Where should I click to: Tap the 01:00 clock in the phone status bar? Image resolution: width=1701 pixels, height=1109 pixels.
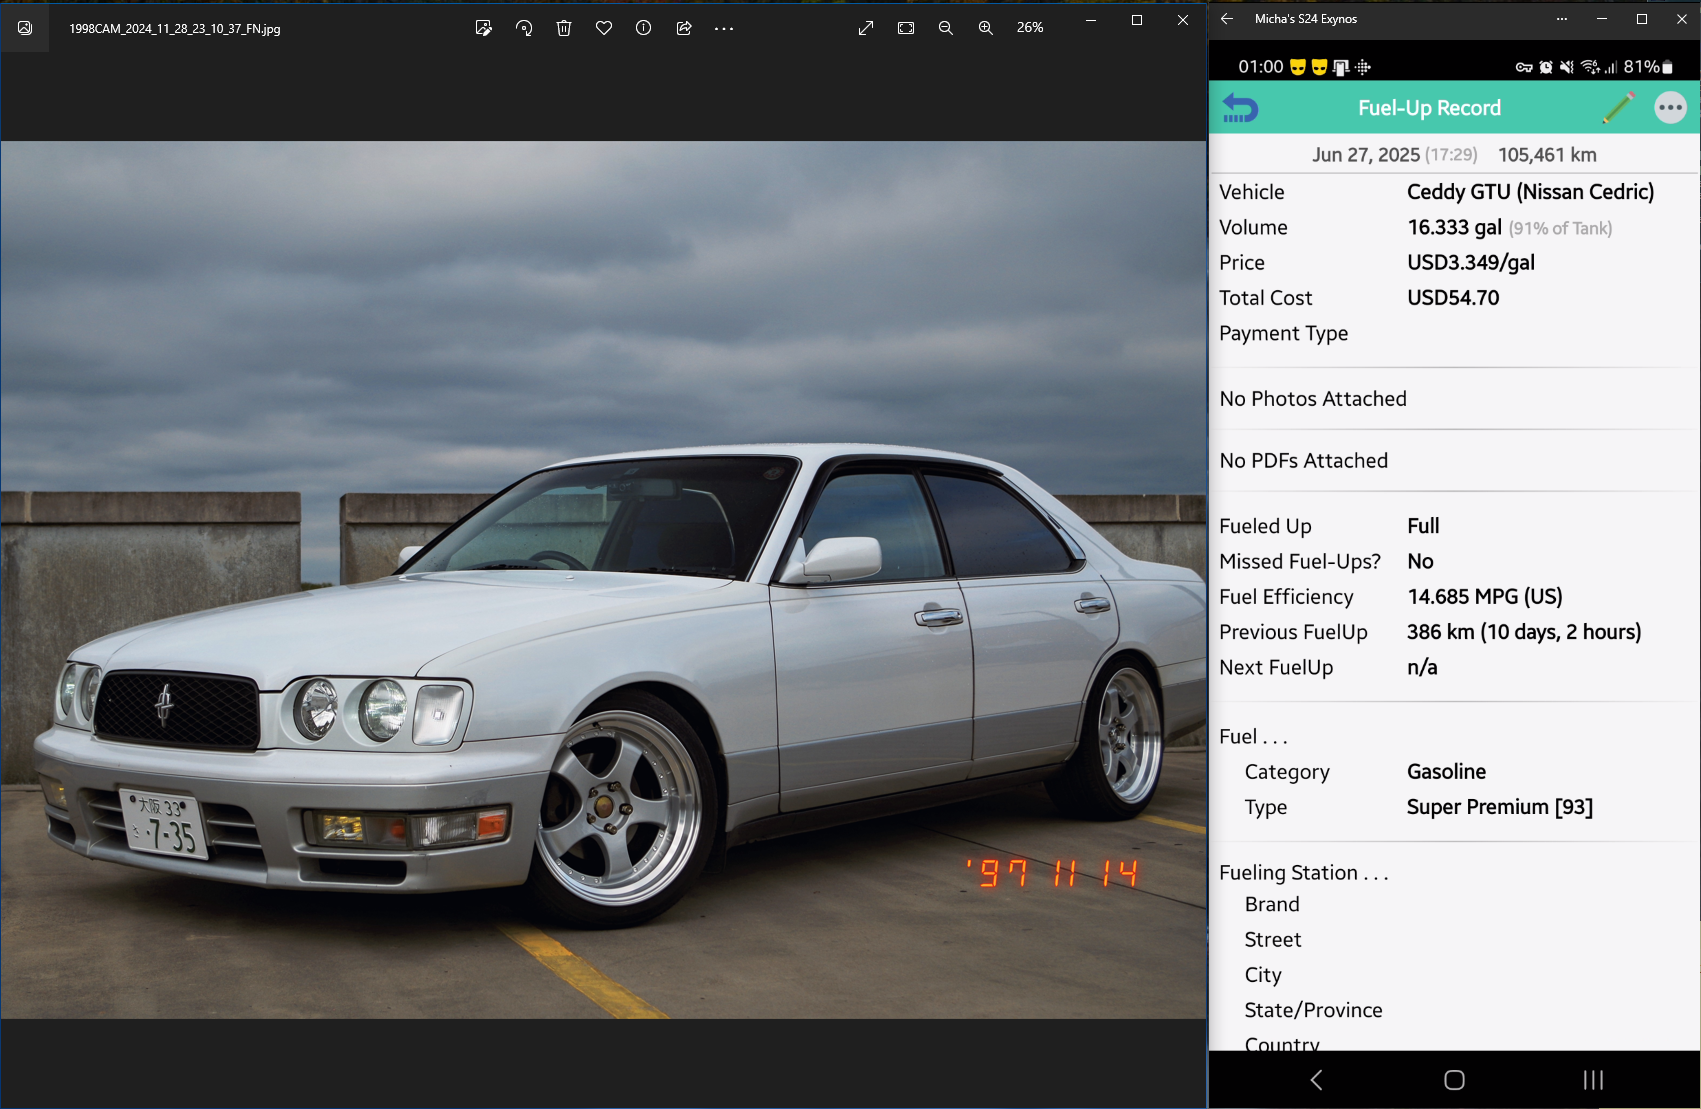1260,67
